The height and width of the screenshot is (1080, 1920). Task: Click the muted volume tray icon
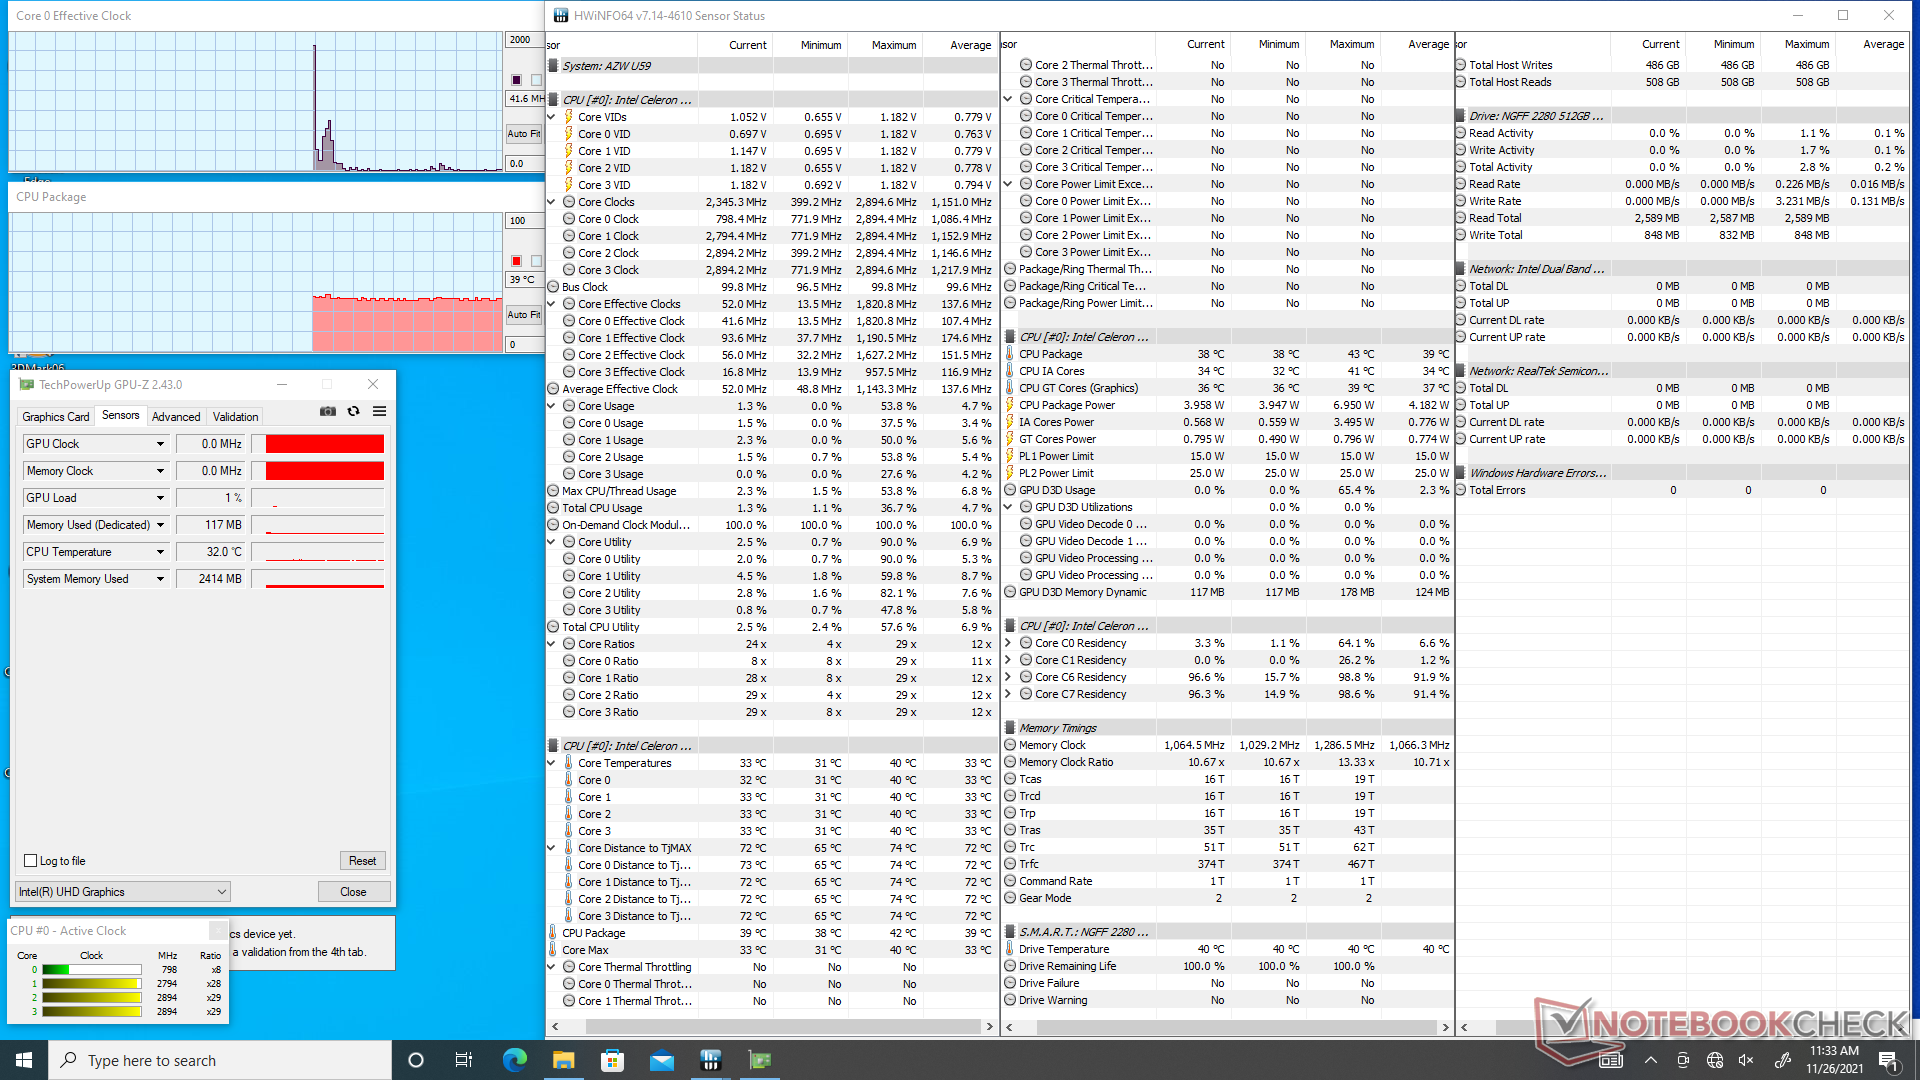(1747, 1060)
